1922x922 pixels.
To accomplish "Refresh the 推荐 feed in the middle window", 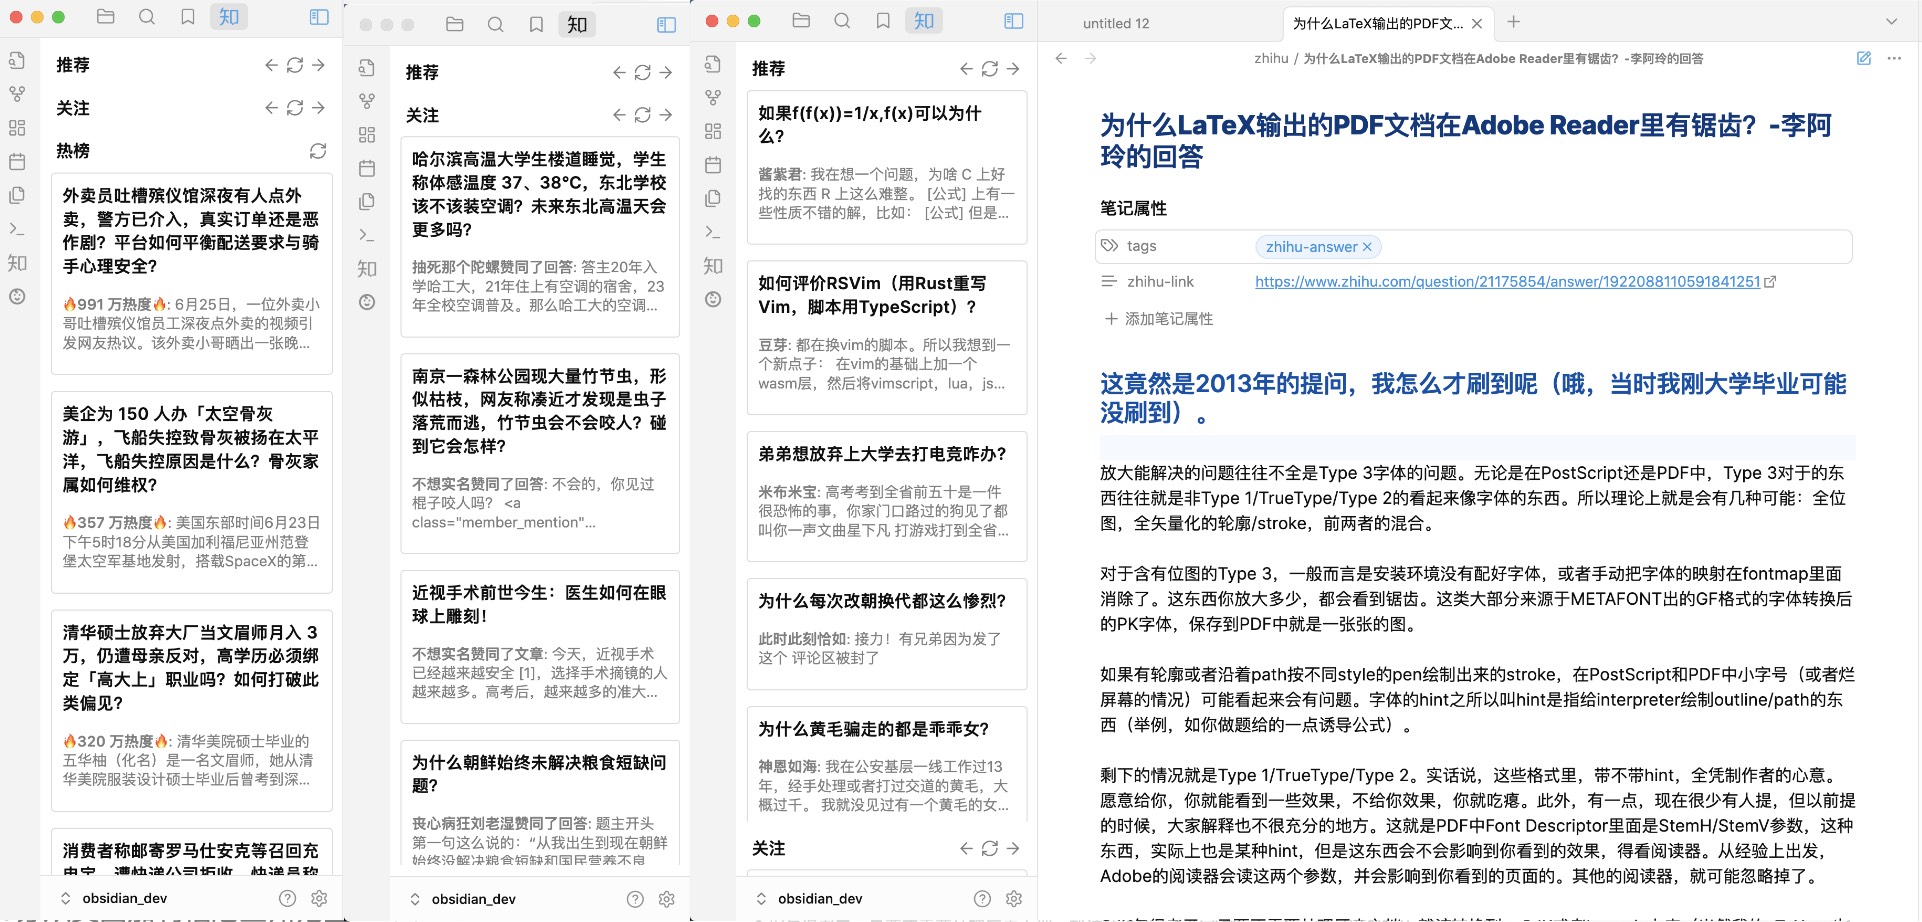I will click(642, 73).
